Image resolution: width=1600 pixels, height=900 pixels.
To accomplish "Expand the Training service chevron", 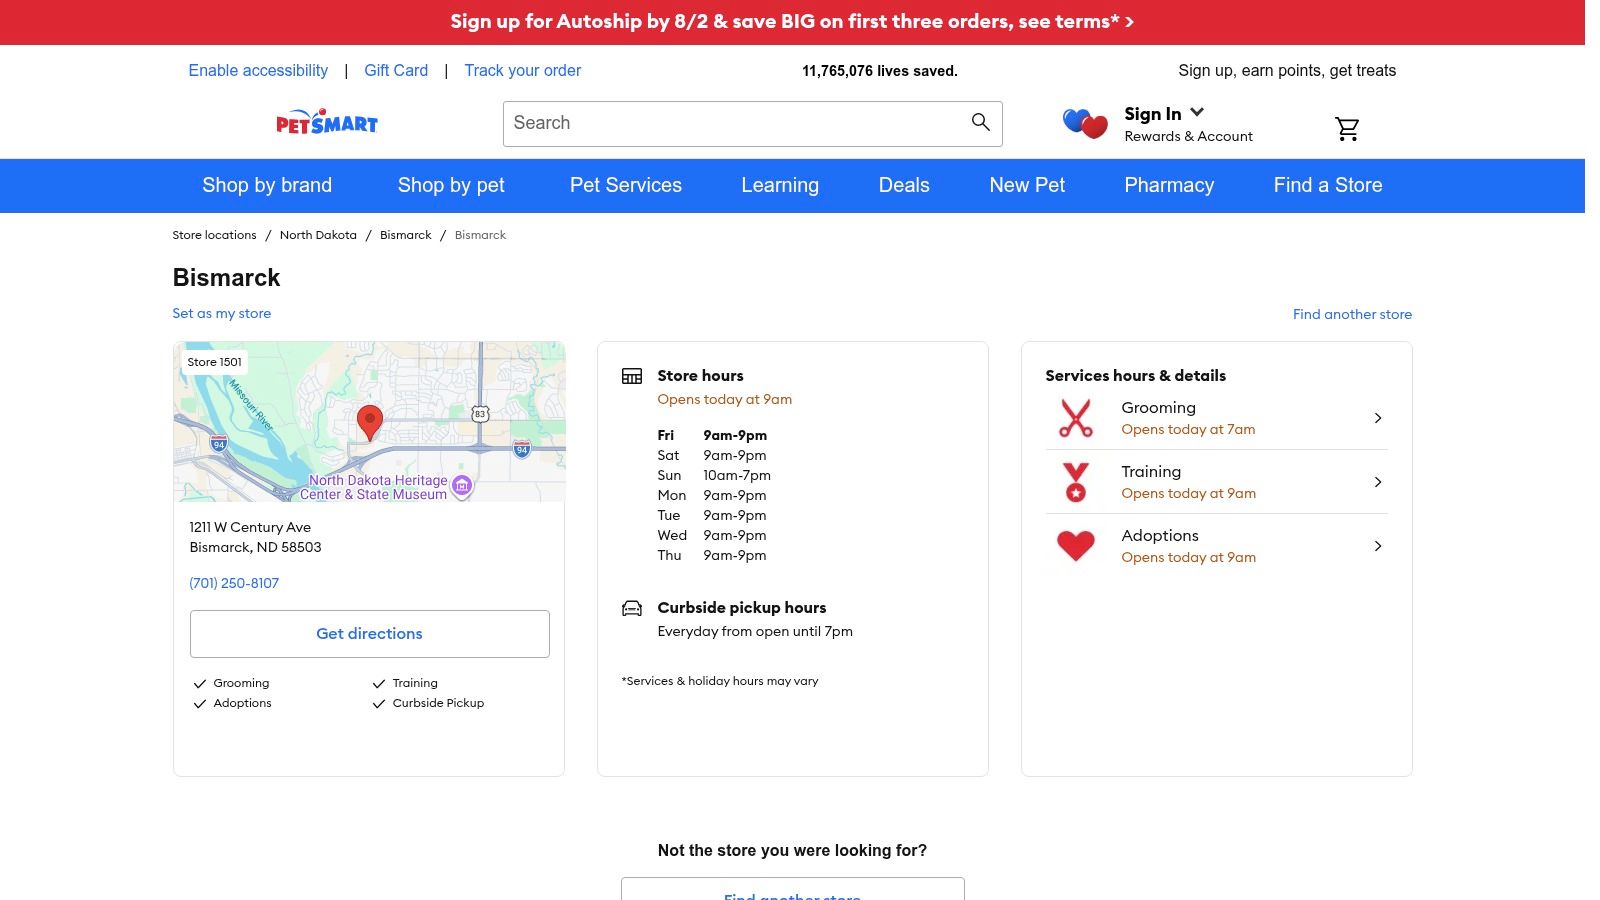I will tap(1378, 482).
